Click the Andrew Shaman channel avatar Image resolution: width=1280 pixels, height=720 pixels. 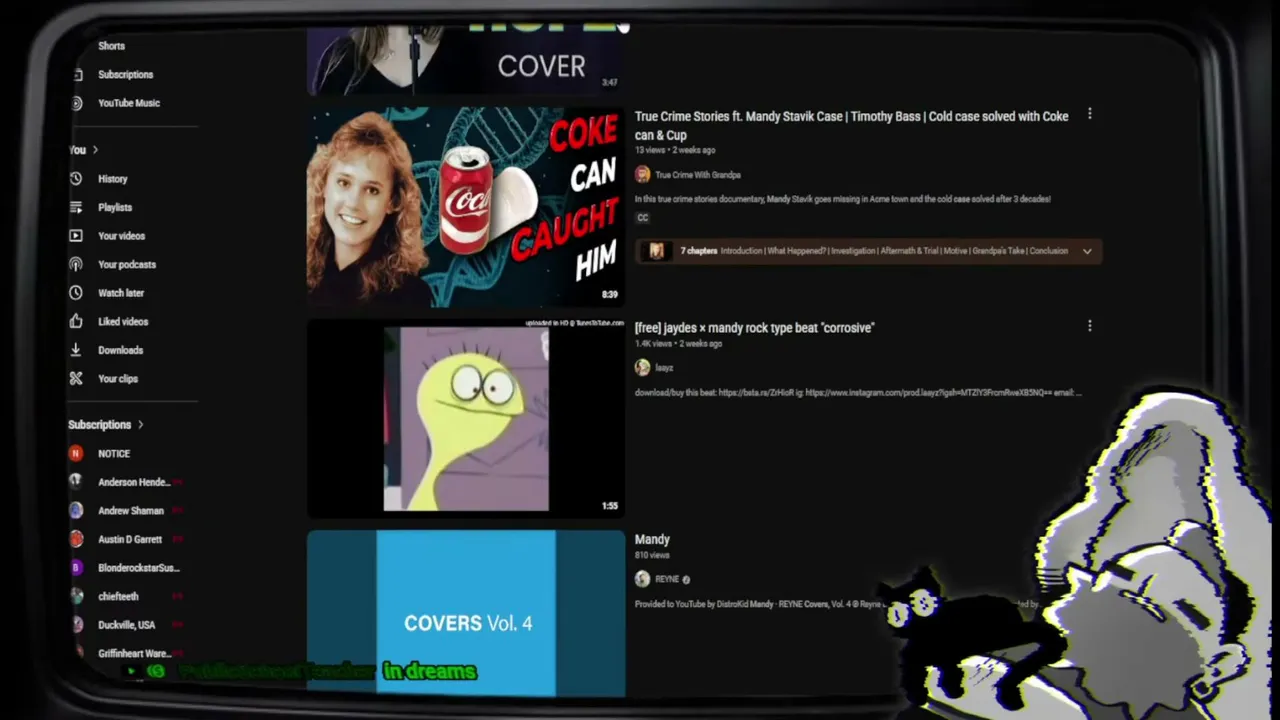(x=76, y=510)
